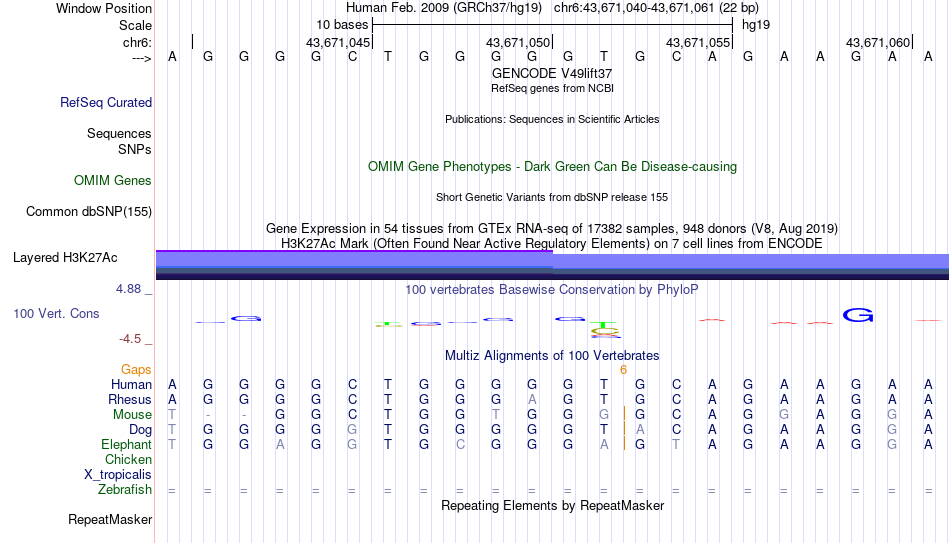
Task: Click the 4.88 PhyloP upper limit
Action: [x=128, y=289]
